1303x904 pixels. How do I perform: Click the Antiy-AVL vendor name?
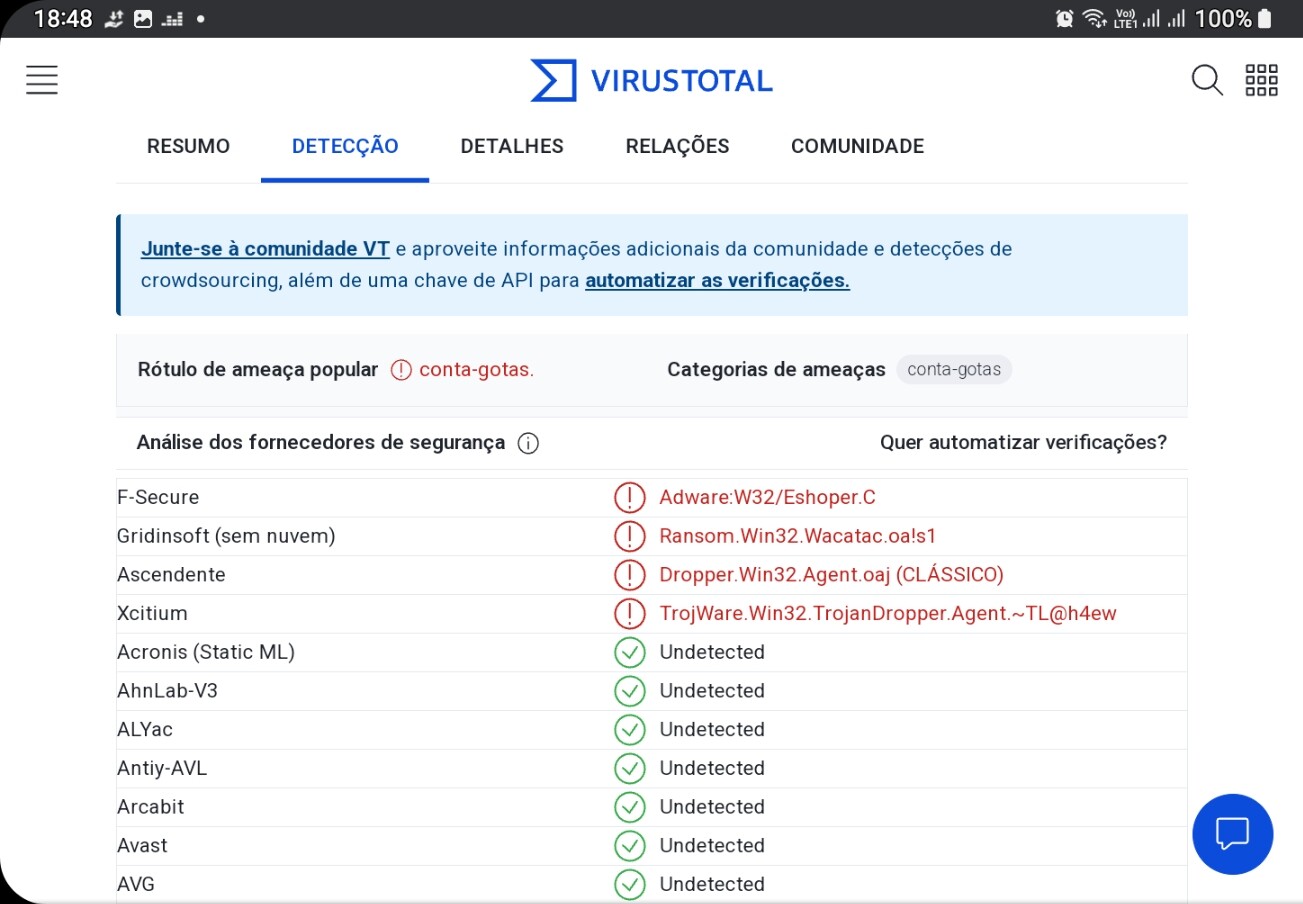pyautogui.click(x=162, y=768)
